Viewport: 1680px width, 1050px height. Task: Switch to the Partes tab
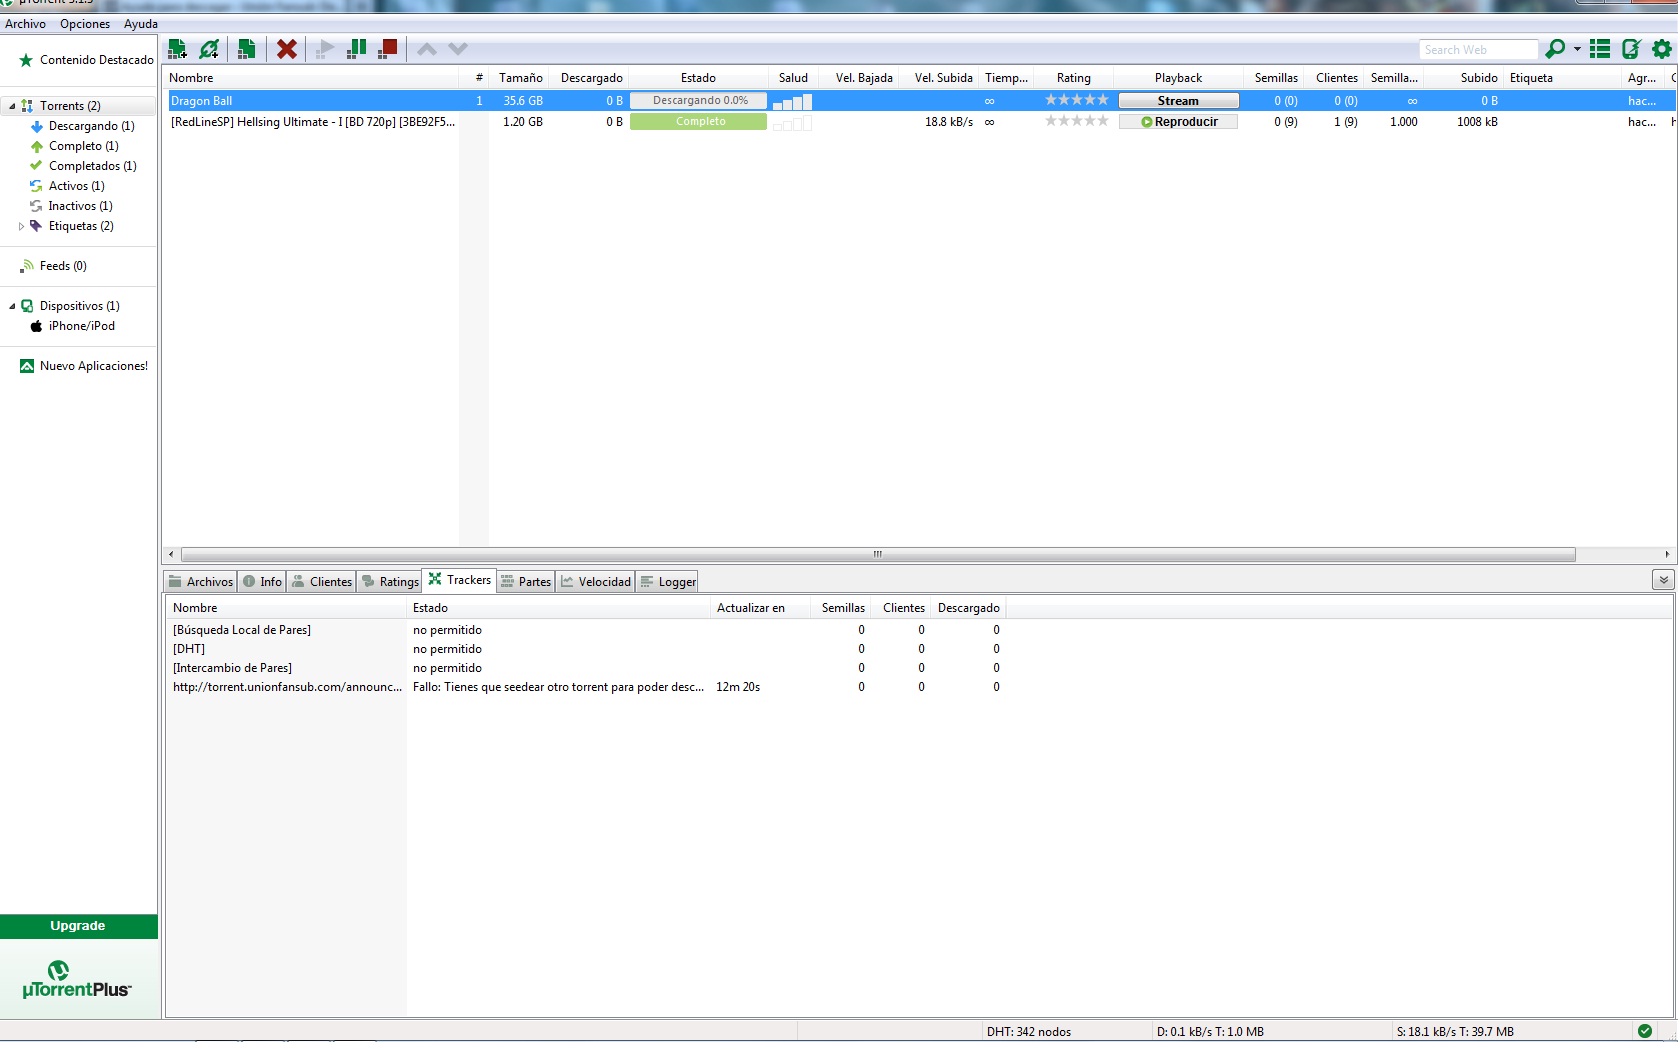[526, 582]
